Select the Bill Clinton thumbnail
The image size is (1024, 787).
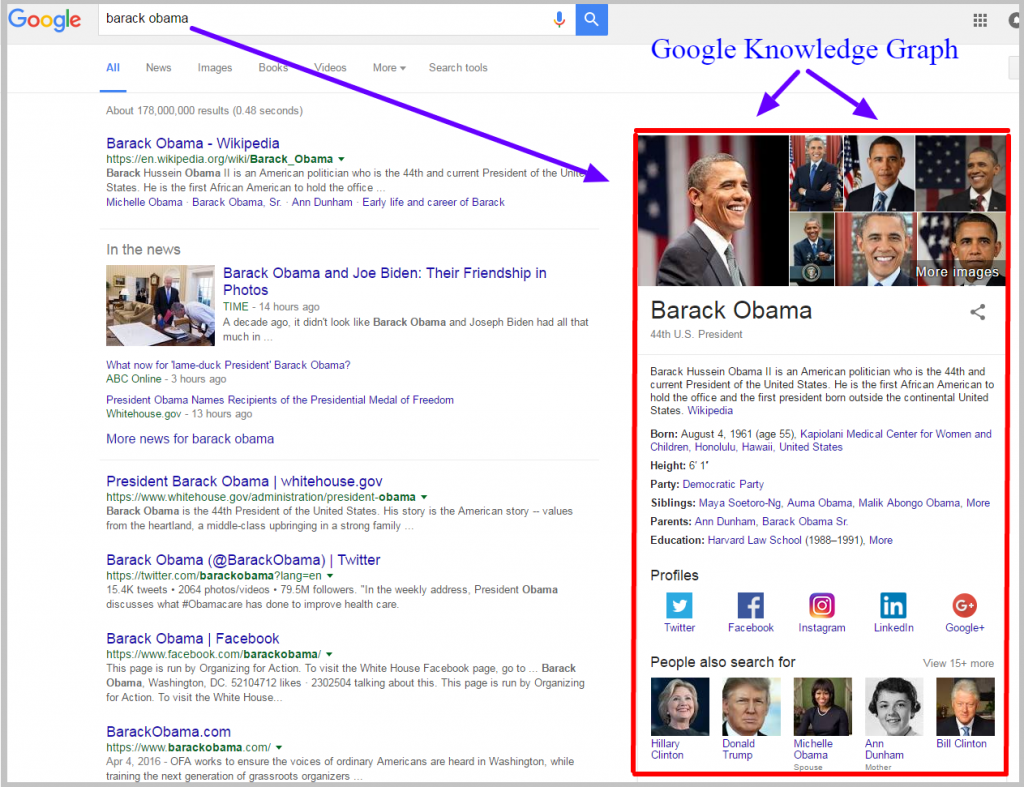(965, 707)
